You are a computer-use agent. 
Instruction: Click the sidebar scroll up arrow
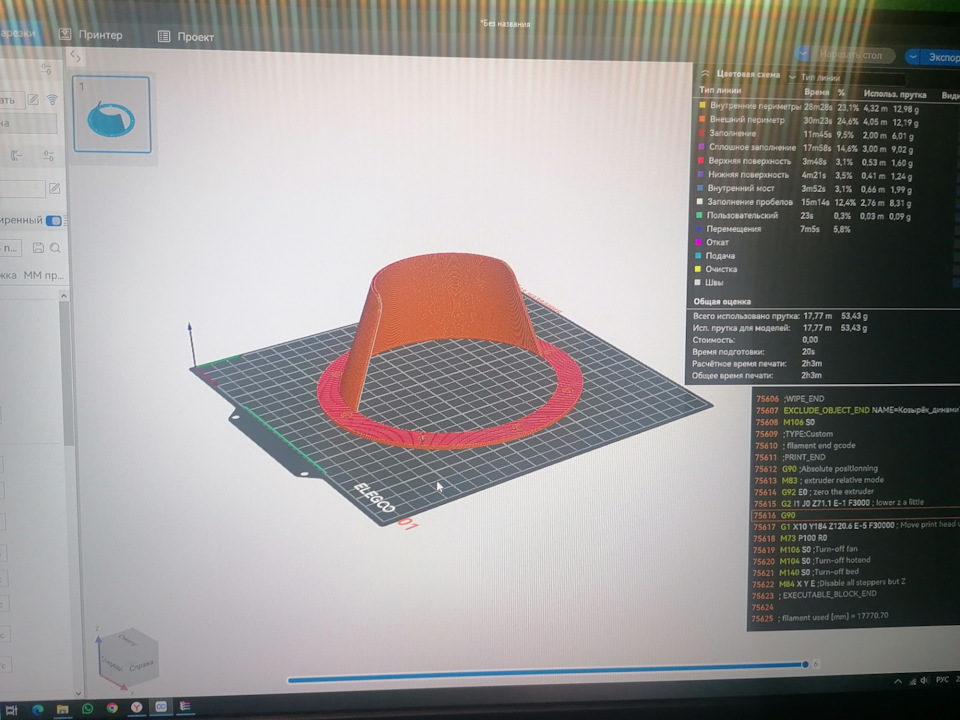[x=64, y=296]
